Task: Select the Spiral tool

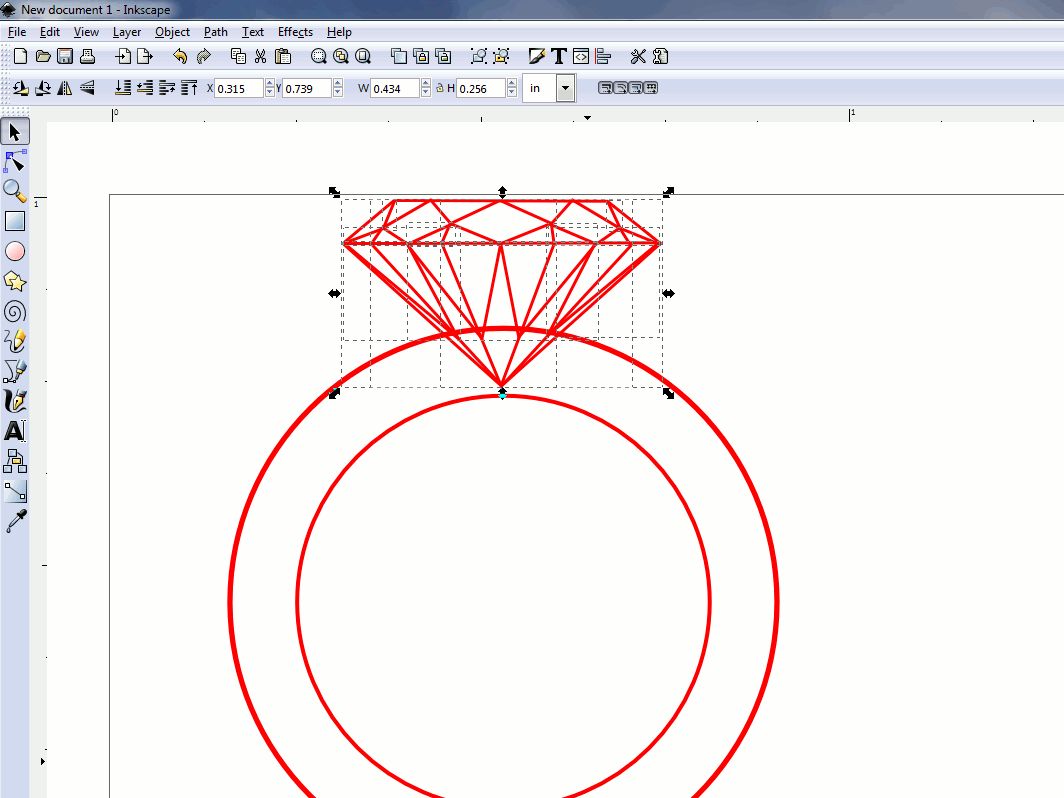Action: coord(15,311)
